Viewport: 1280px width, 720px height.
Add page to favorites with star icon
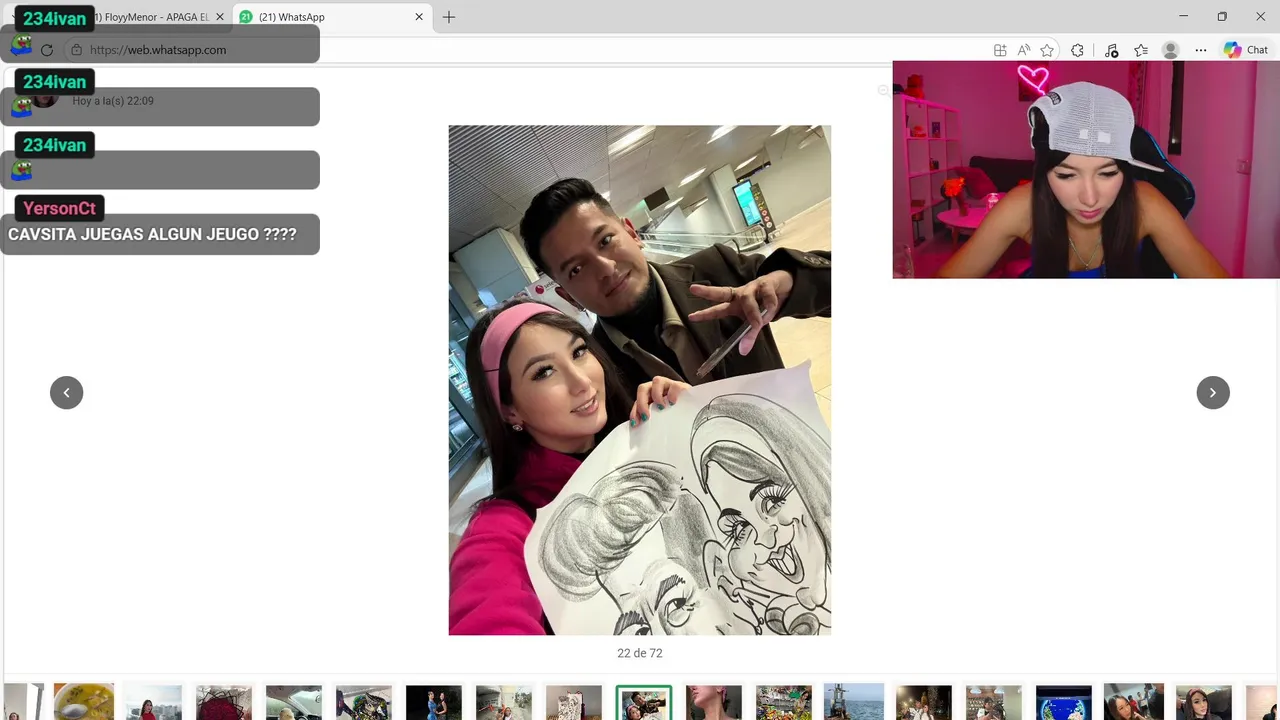click(x=1047, y=50)
